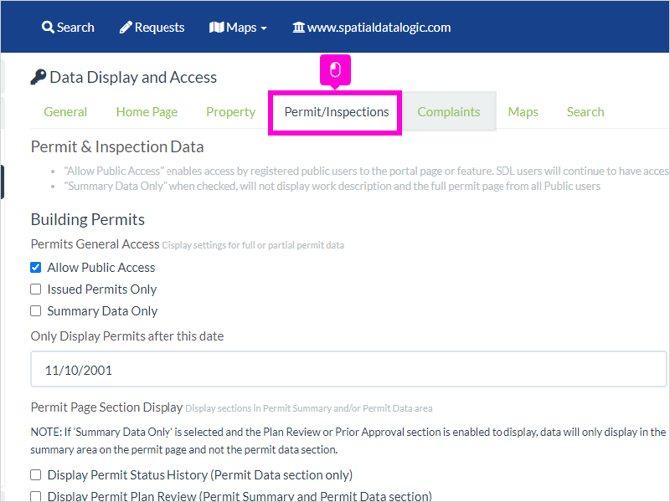Click the permits date field 11/10/2001
This screenshot has height=502, width=670.
pos(349,370)
